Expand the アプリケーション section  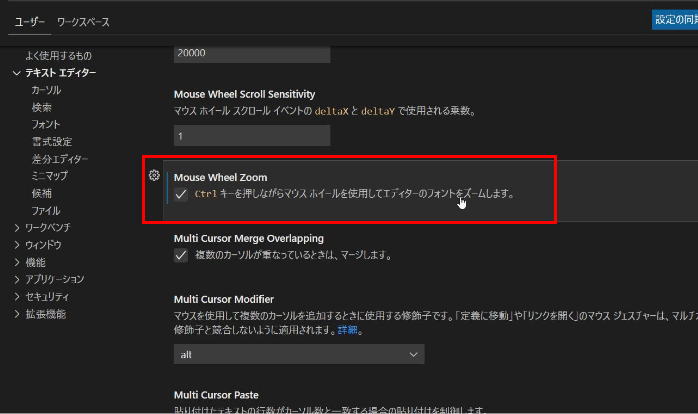pyautogui.click(x=17, y=280)
